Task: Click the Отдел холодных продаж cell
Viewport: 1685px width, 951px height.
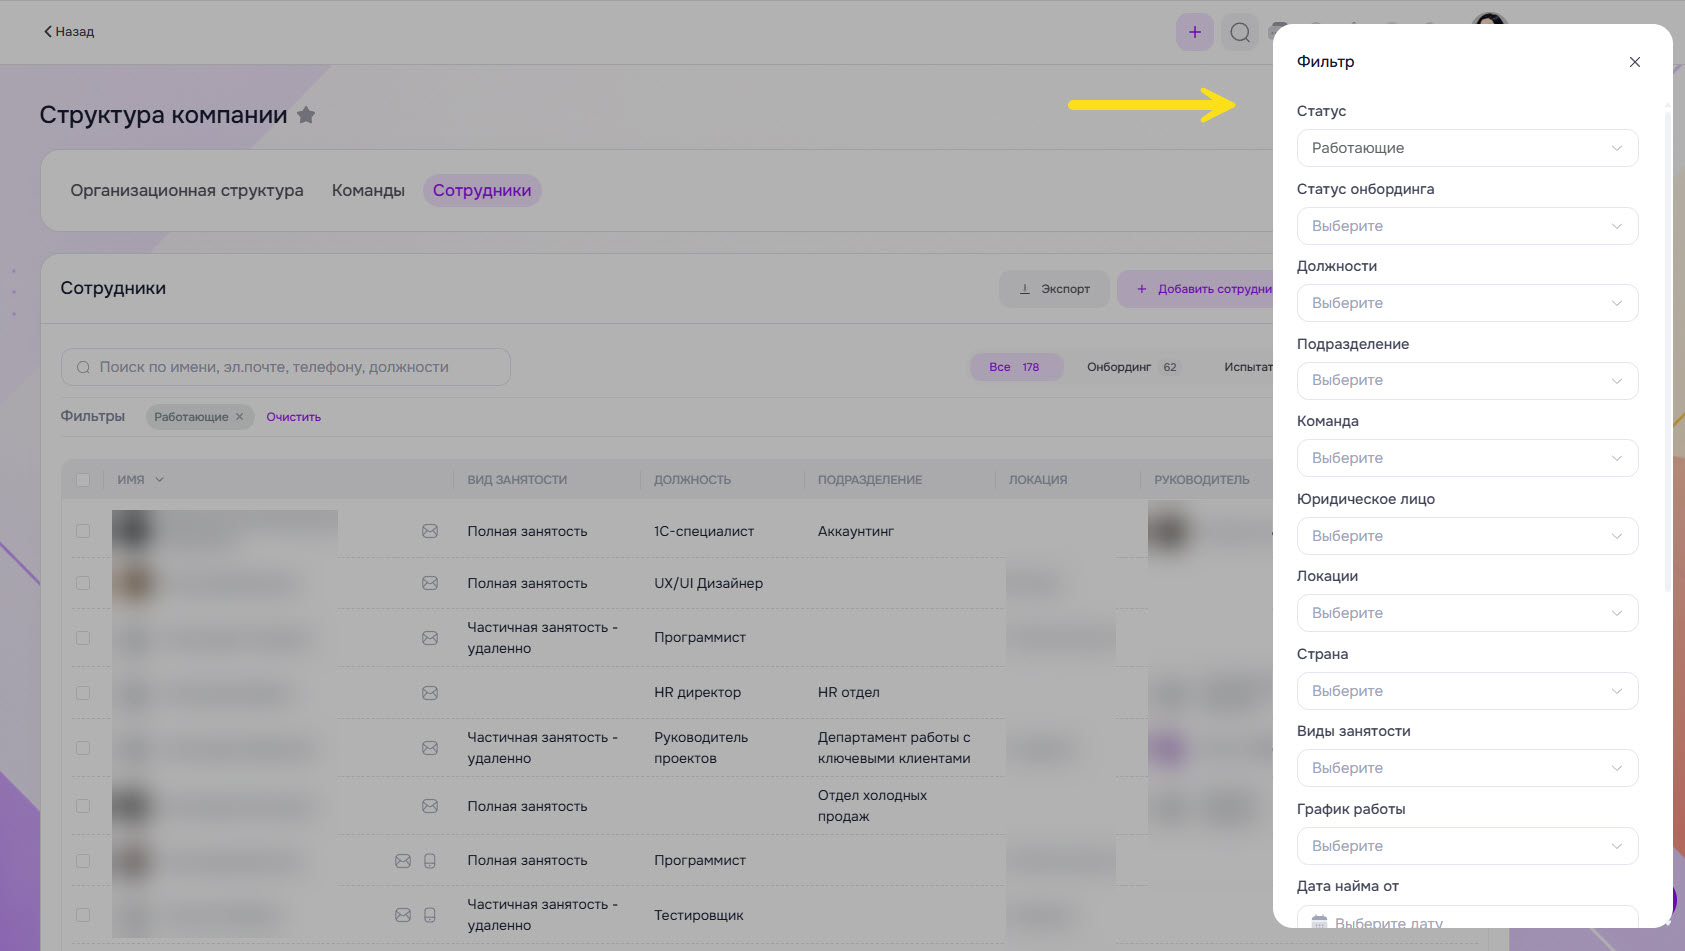Action: tap(872, 806)
